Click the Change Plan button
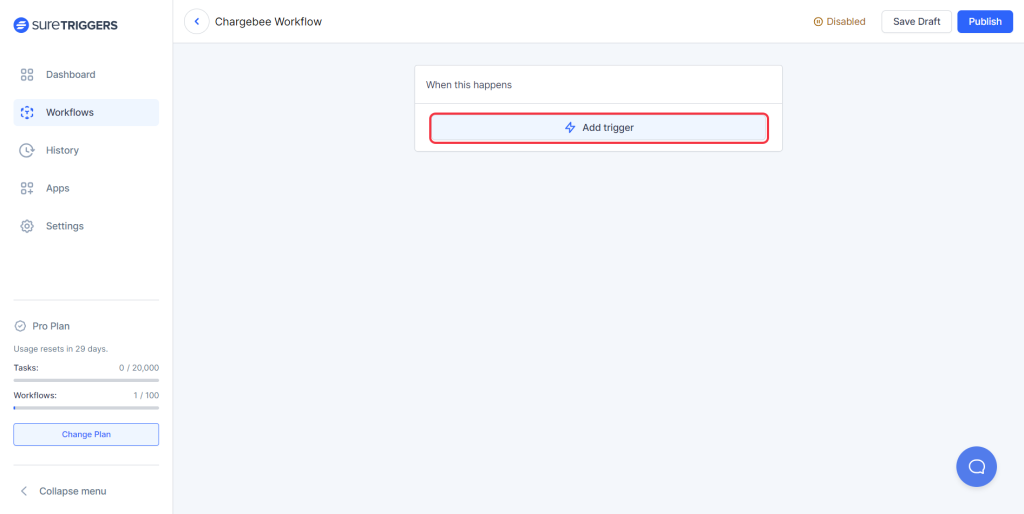The image size is (1024, 514). 86,434
